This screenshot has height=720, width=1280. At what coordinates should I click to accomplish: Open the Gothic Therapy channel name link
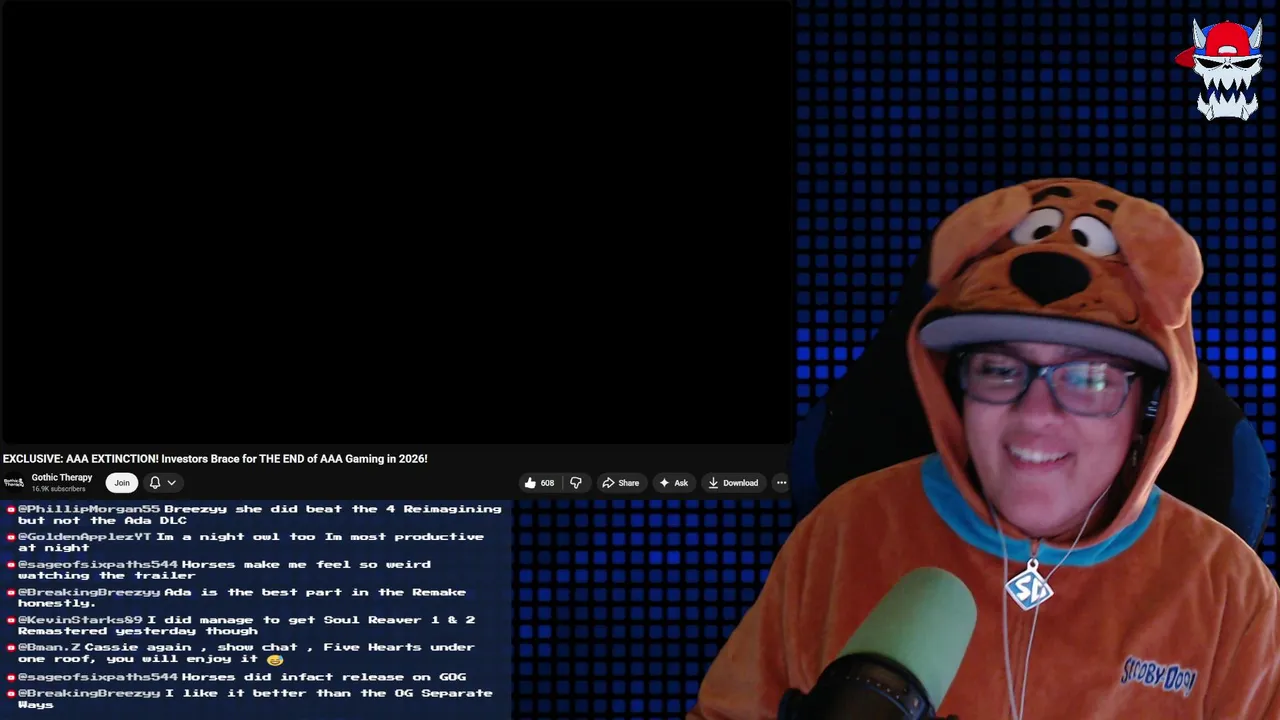pyautogui.click(x=62, y=478)
